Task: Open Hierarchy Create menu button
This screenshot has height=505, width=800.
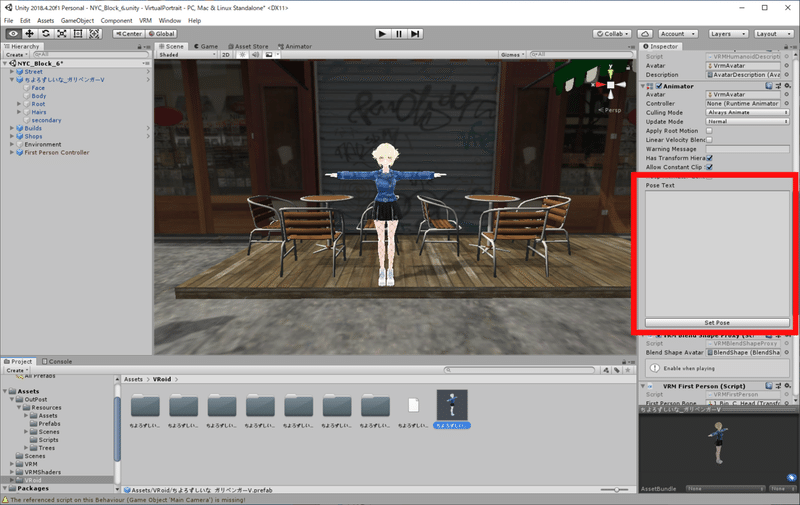Action: (17, 55)
